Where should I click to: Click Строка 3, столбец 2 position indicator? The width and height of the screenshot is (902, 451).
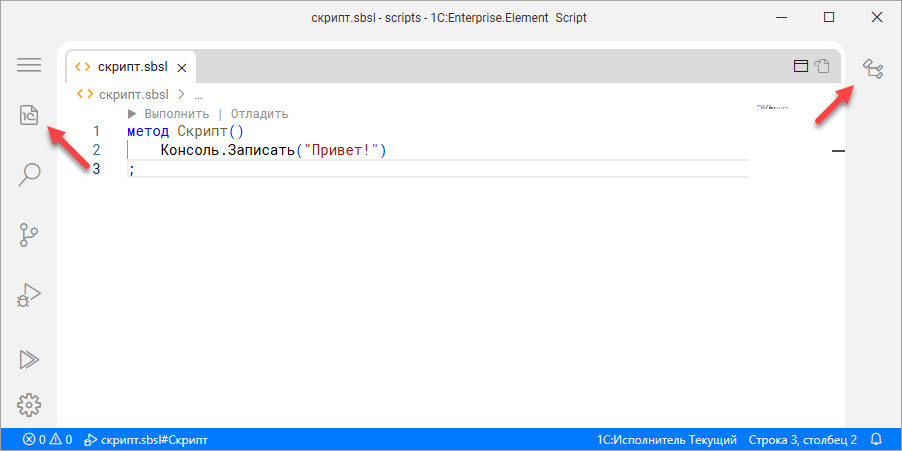click(803, 439)
